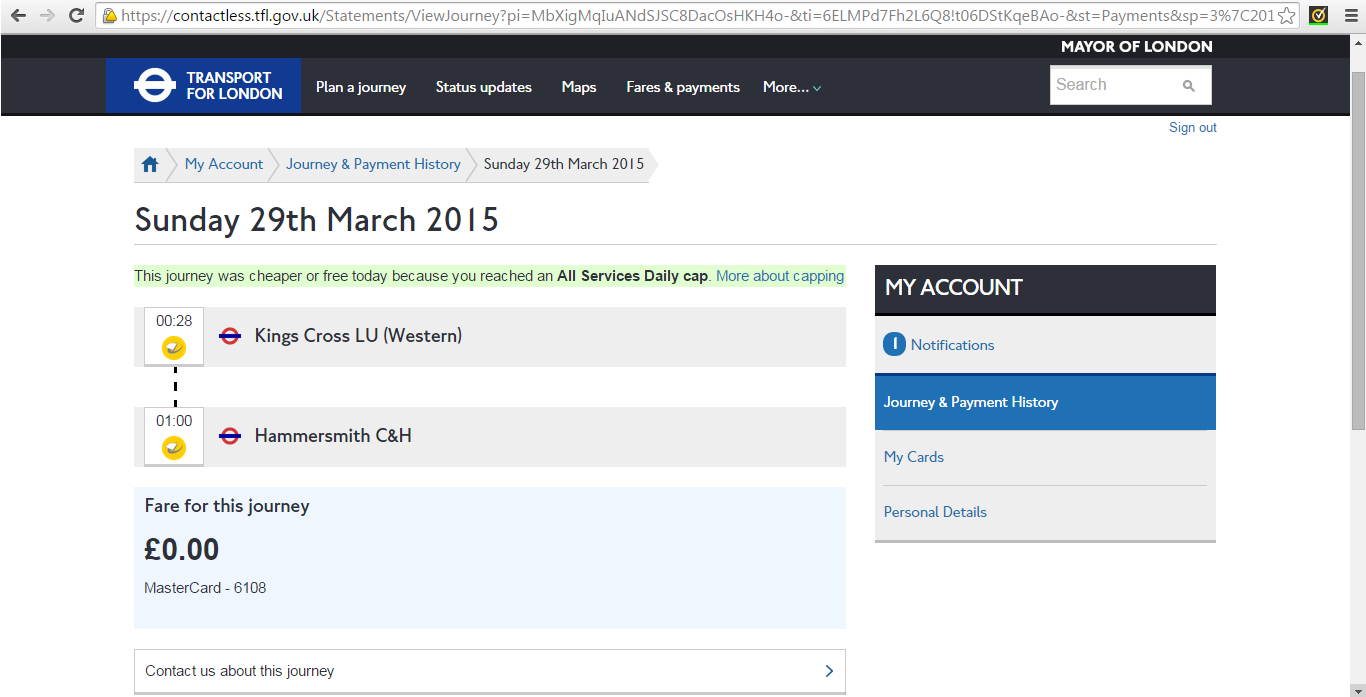Click the Hammersmith C&H row
Viewport: 1366px width, 697px height.
(490, 437)
